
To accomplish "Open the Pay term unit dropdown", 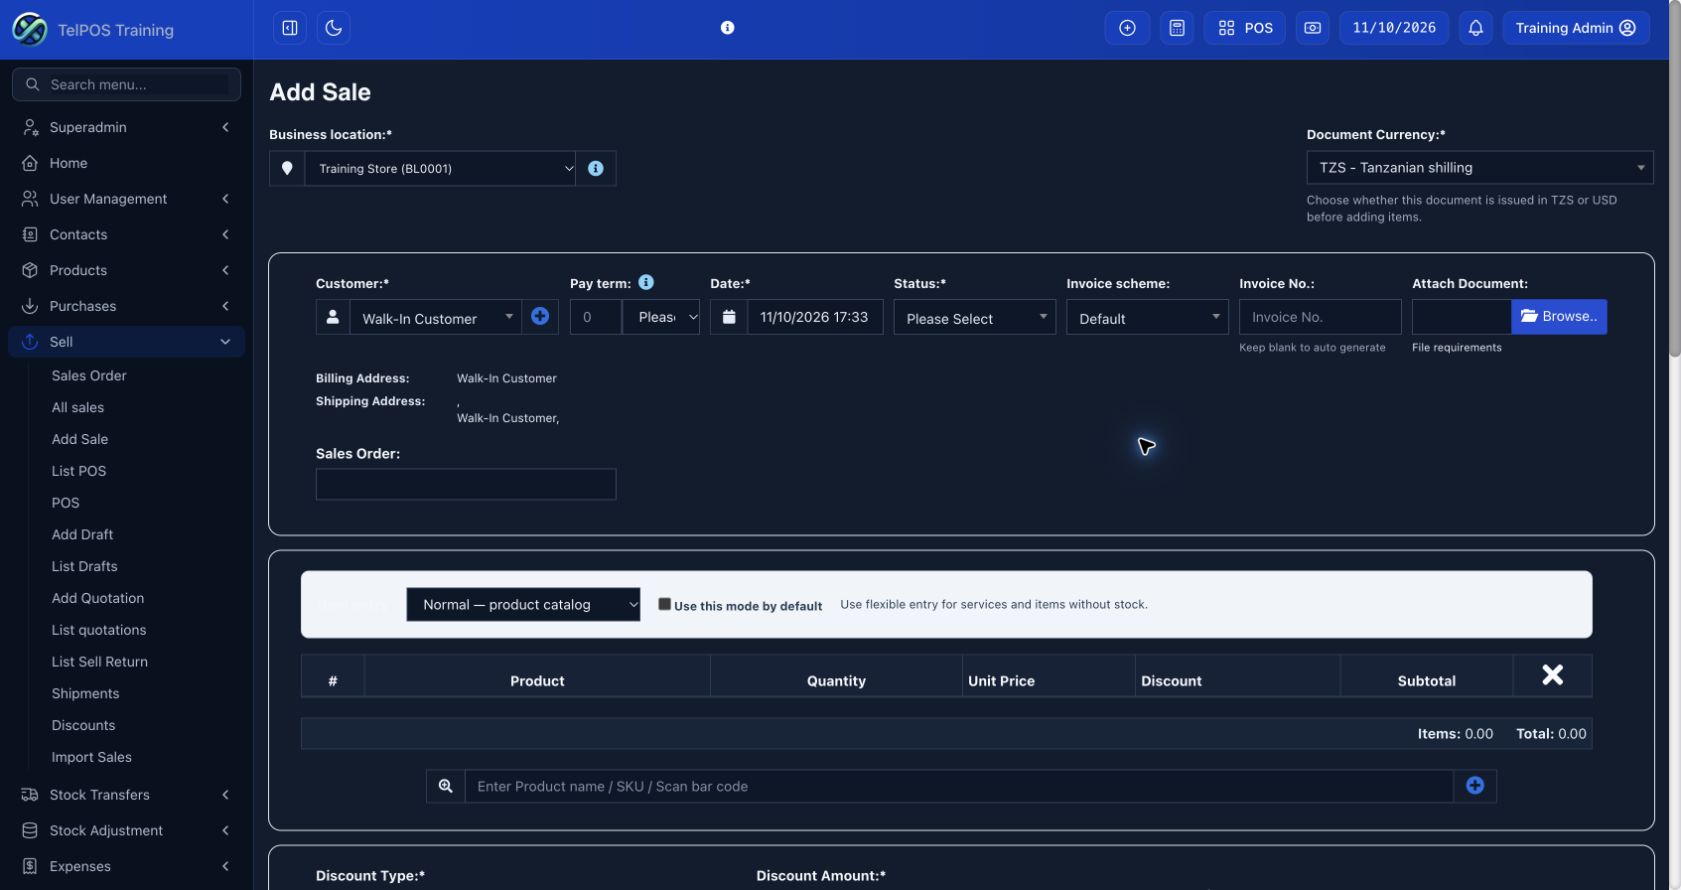I will [x=661, y=317].
